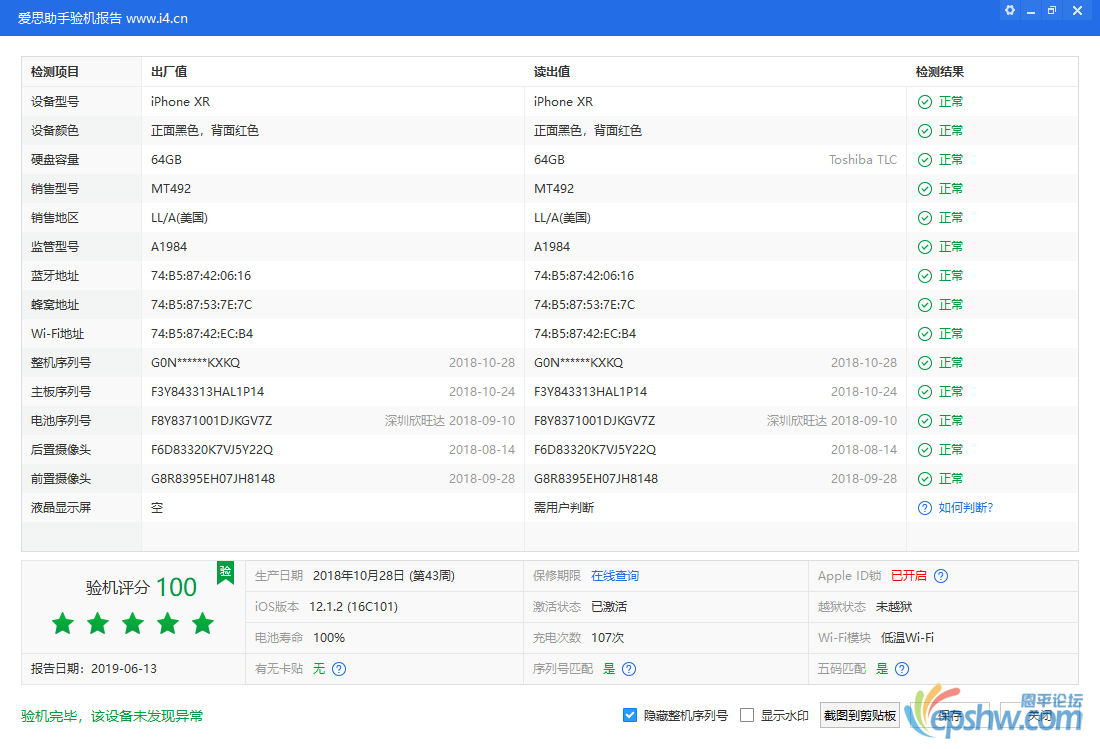Click the green check icon for 电池序列号
The image size is (1100, 749).
click(925, 421)
